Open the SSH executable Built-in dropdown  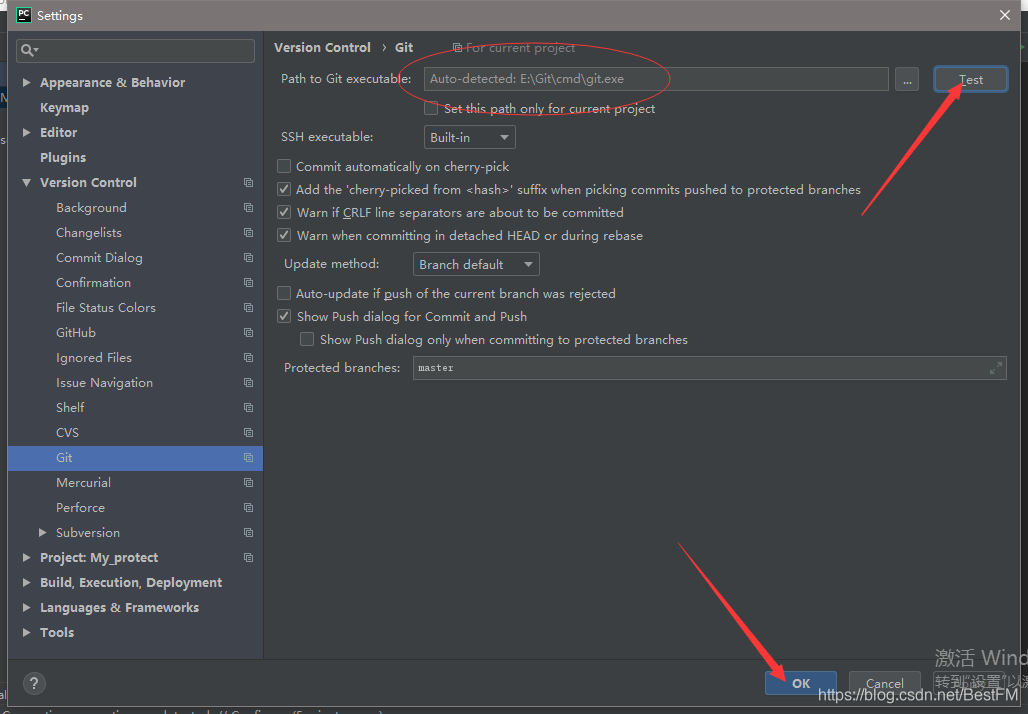pos(469,137)
